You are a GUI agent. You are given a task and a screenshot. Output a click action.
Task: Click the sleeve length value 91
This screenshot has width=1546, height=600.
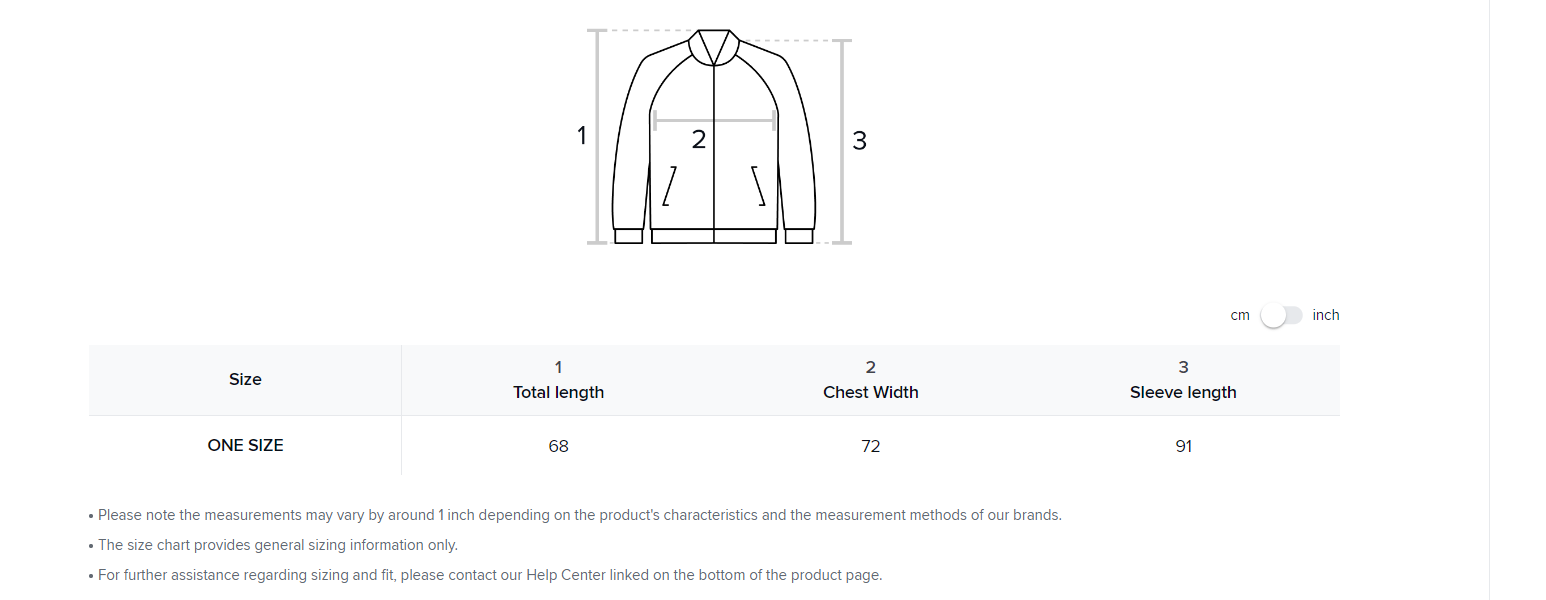point(1184,446)
